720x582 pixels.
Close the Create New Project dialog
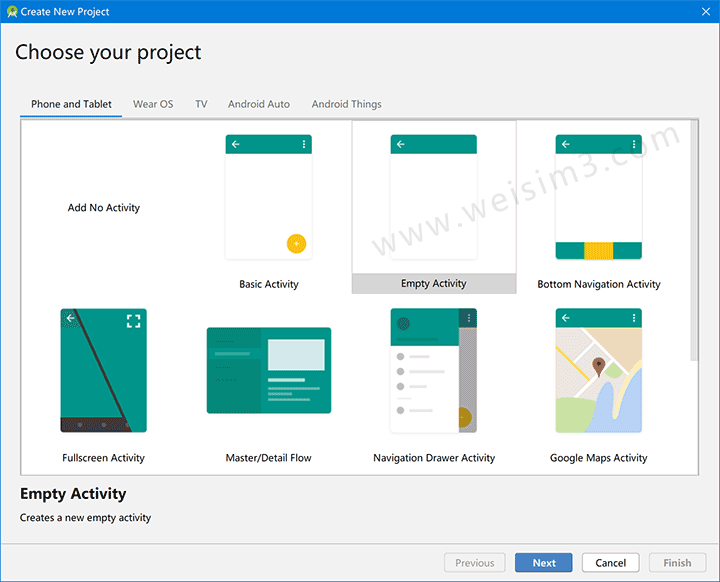point(706,11)
